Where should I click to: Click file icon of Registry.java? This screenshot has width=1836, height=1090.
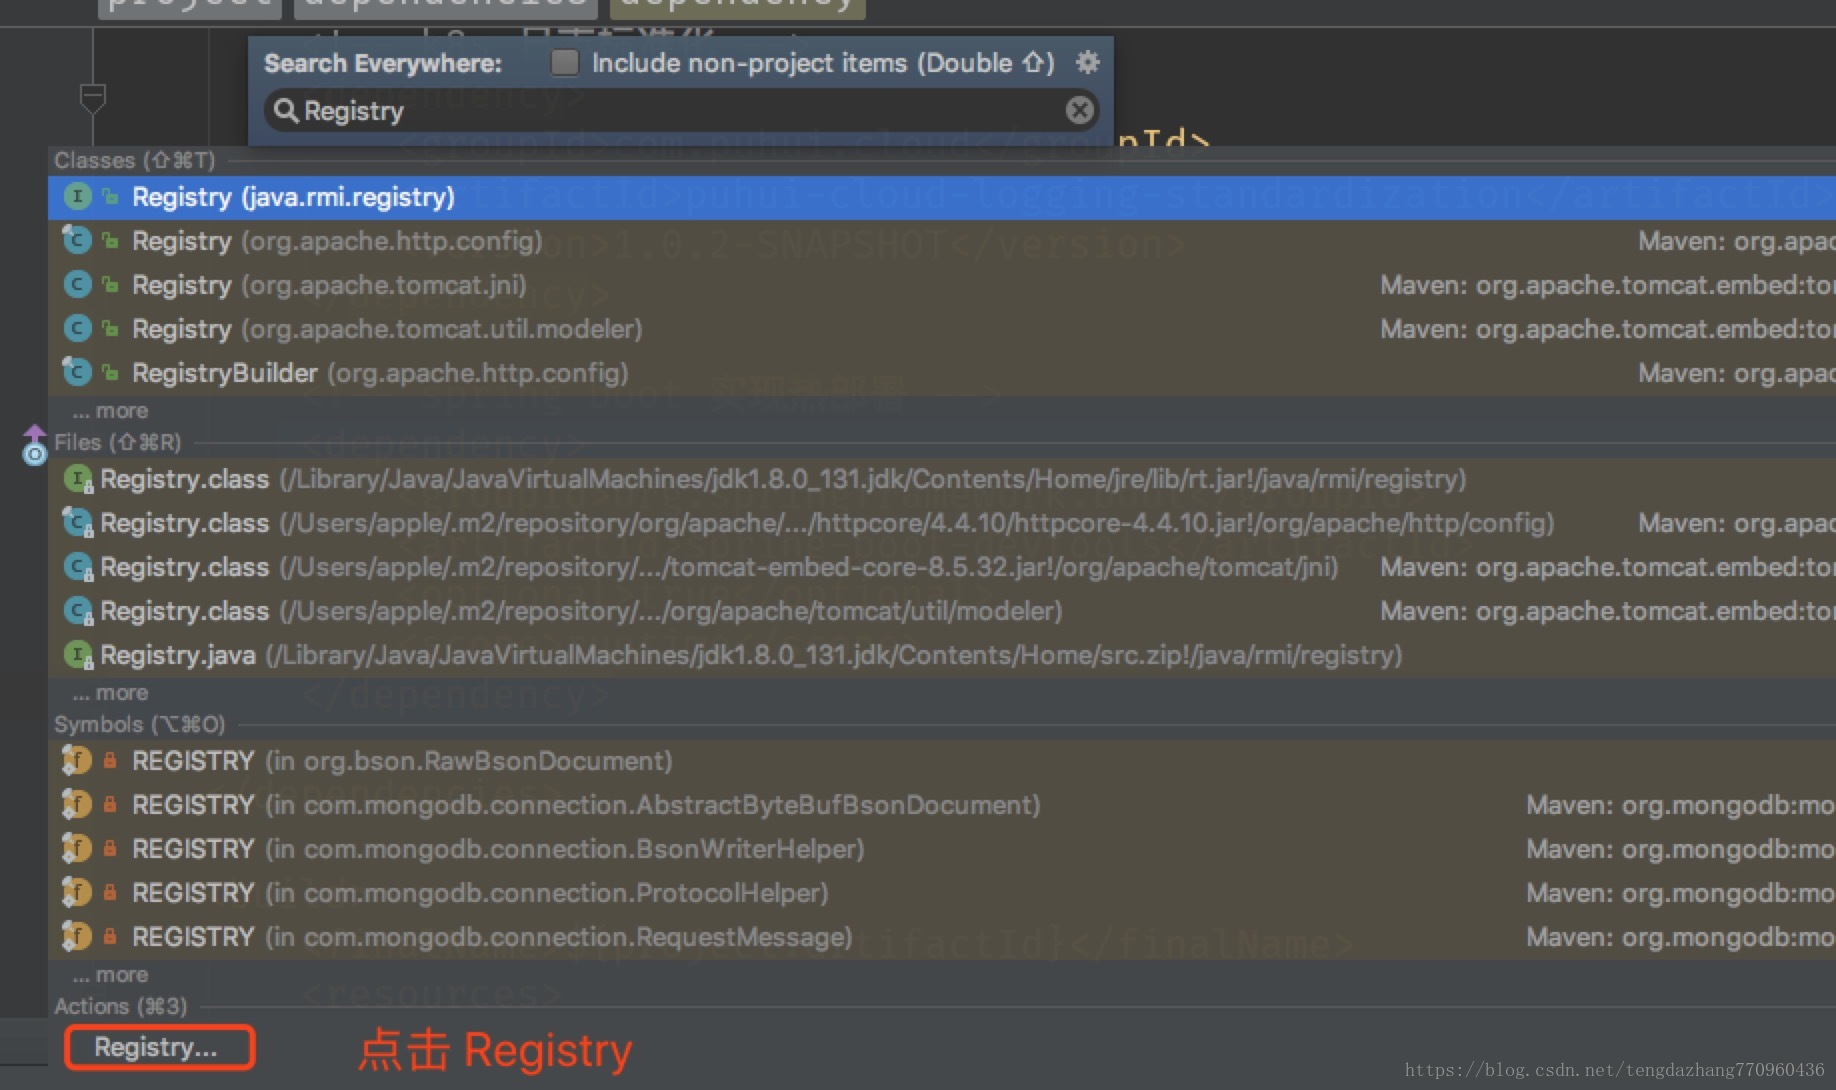coord(79,656)
